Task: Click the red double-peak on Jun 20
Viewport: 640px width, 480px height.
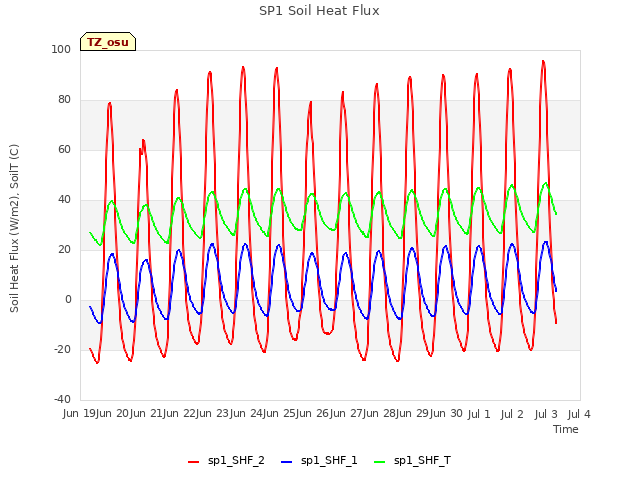Action: (142, 146)
